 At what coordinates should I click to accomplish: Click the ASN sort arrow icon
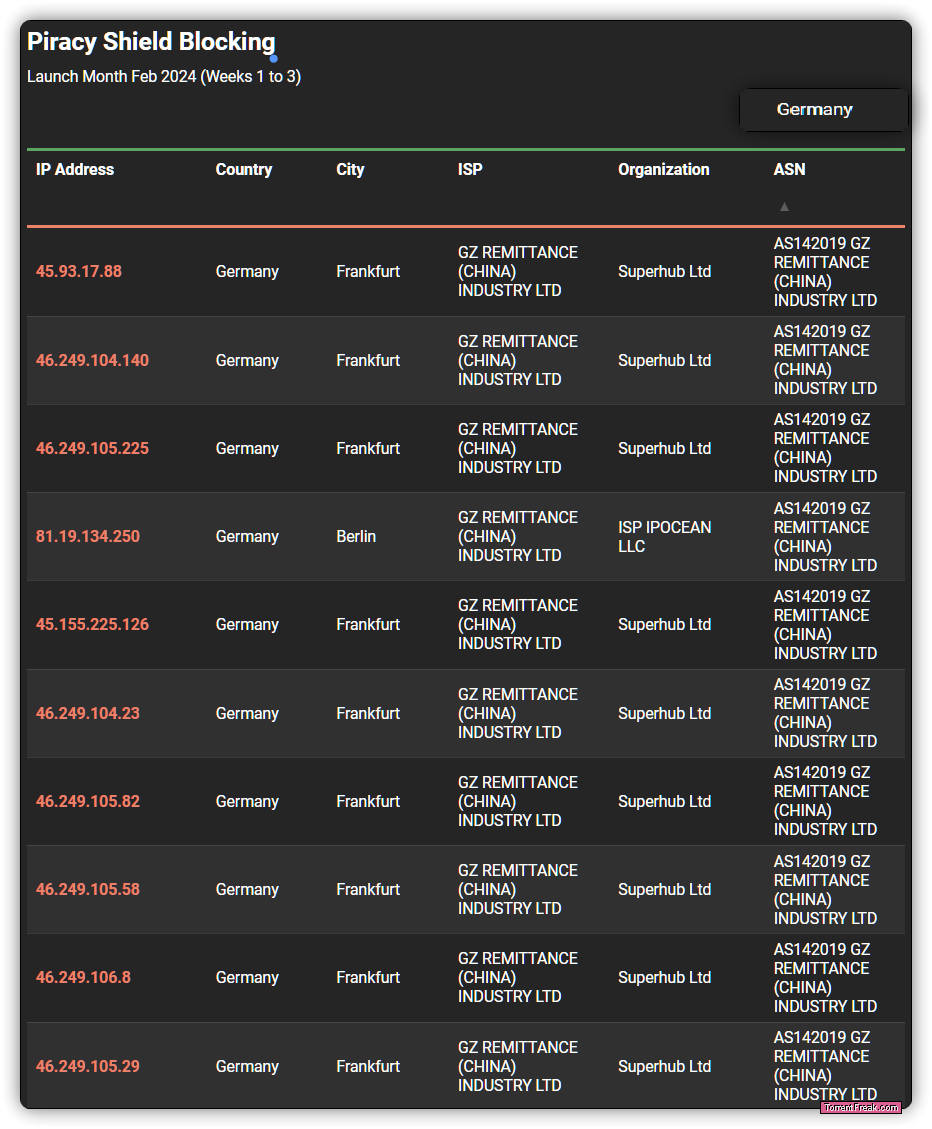coord(784,207)
